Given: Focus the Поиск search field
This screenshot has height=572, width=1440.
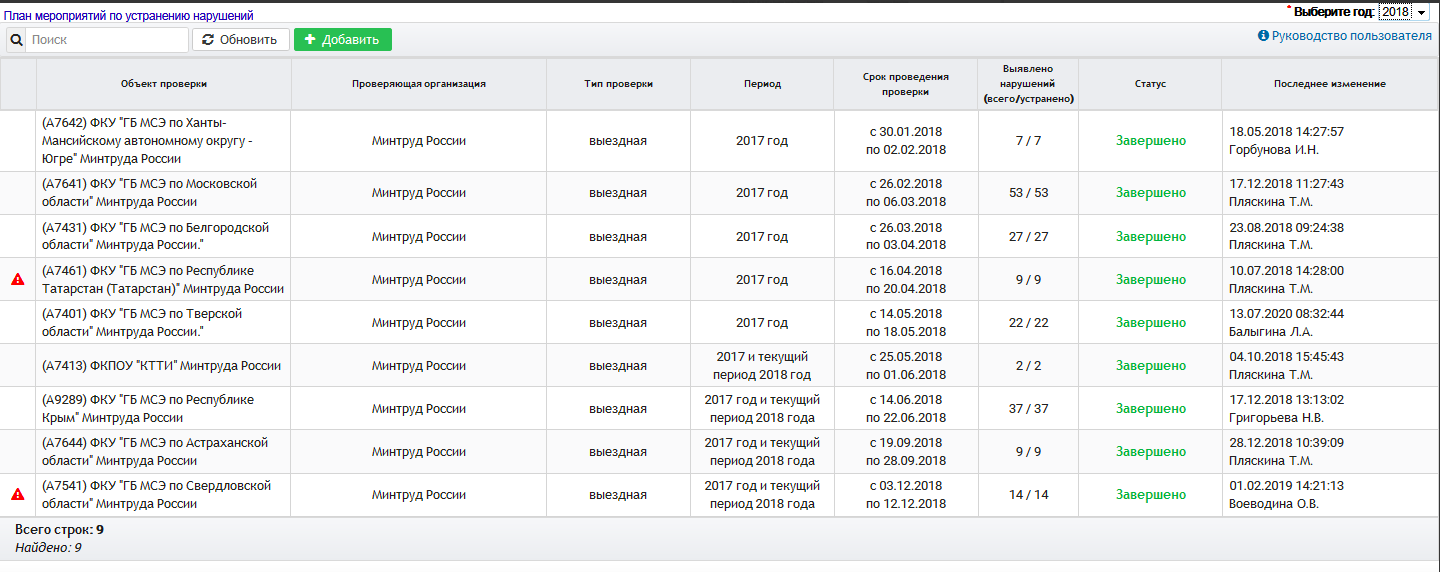Looking at the screenshot, I should point(108,40).
